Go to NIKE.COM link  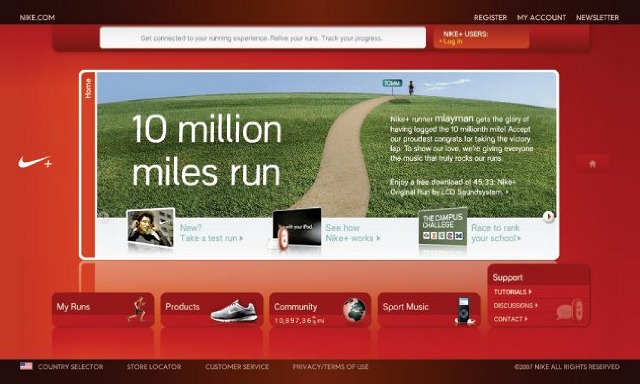pyautogui.click(x=37, y=18)
